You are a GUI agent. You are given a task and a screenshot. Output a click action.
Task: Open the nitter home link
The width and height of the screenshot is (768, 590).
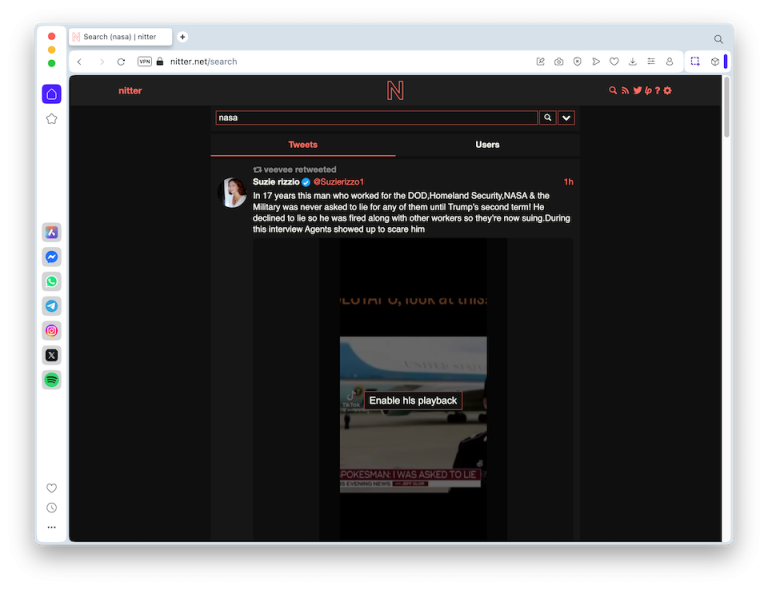click(x=130, y=91)
